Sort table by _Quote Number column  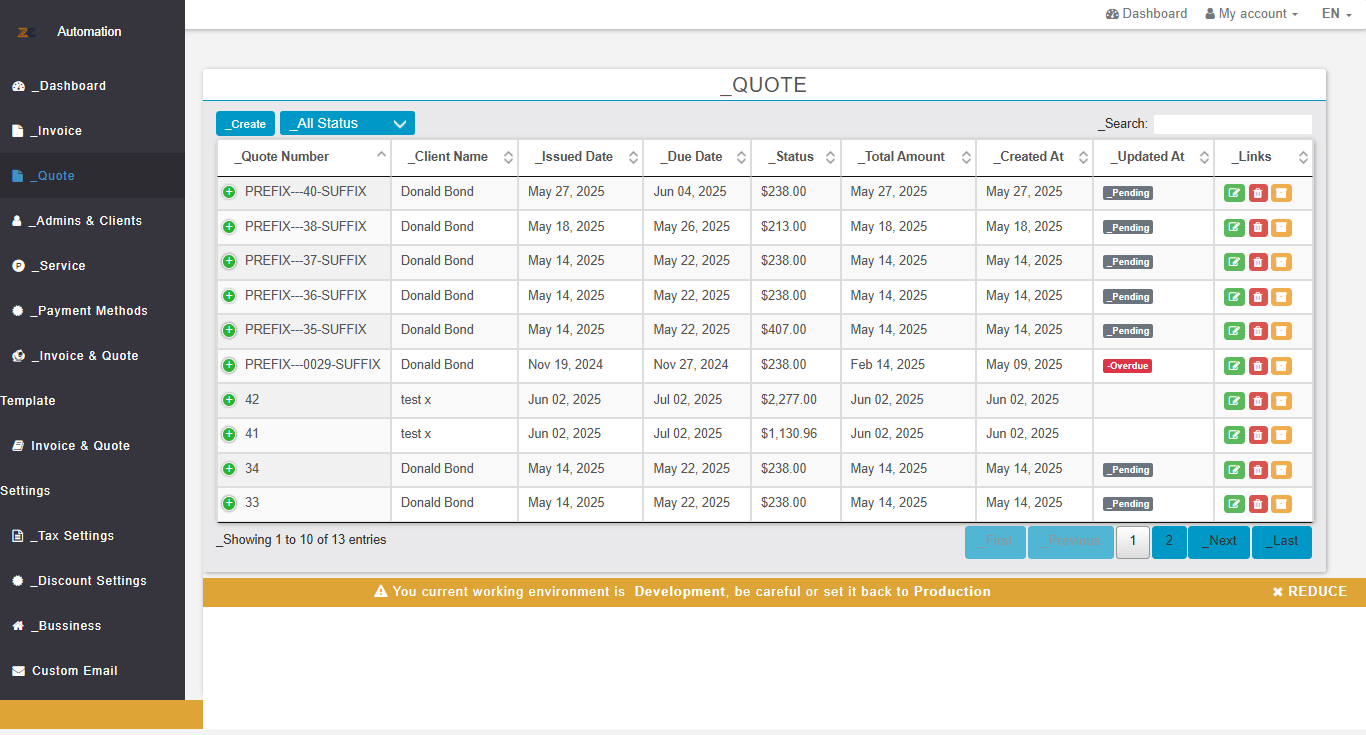point(304,157)
